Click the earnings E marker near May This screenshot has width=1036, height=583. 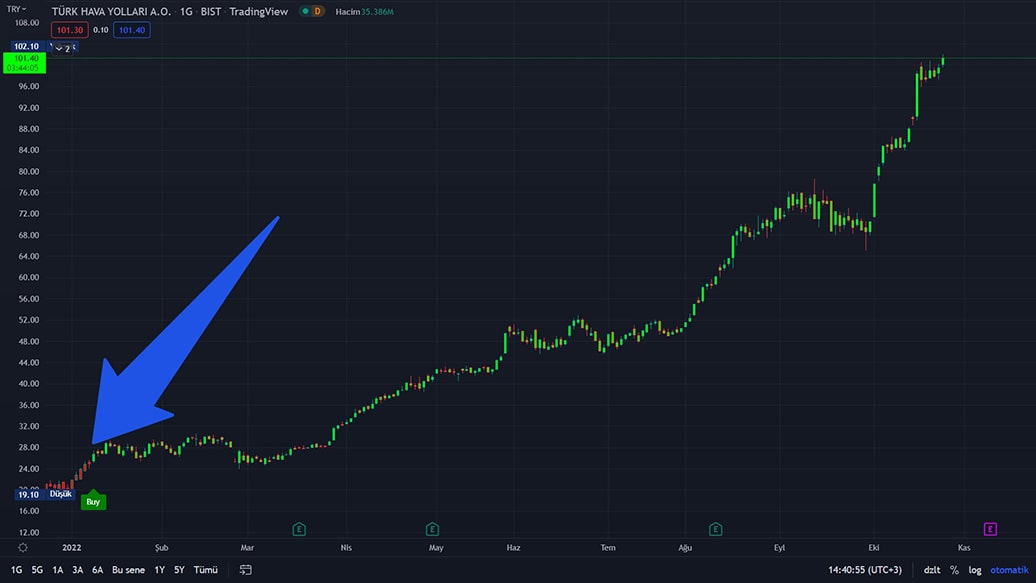click(432, 529)
